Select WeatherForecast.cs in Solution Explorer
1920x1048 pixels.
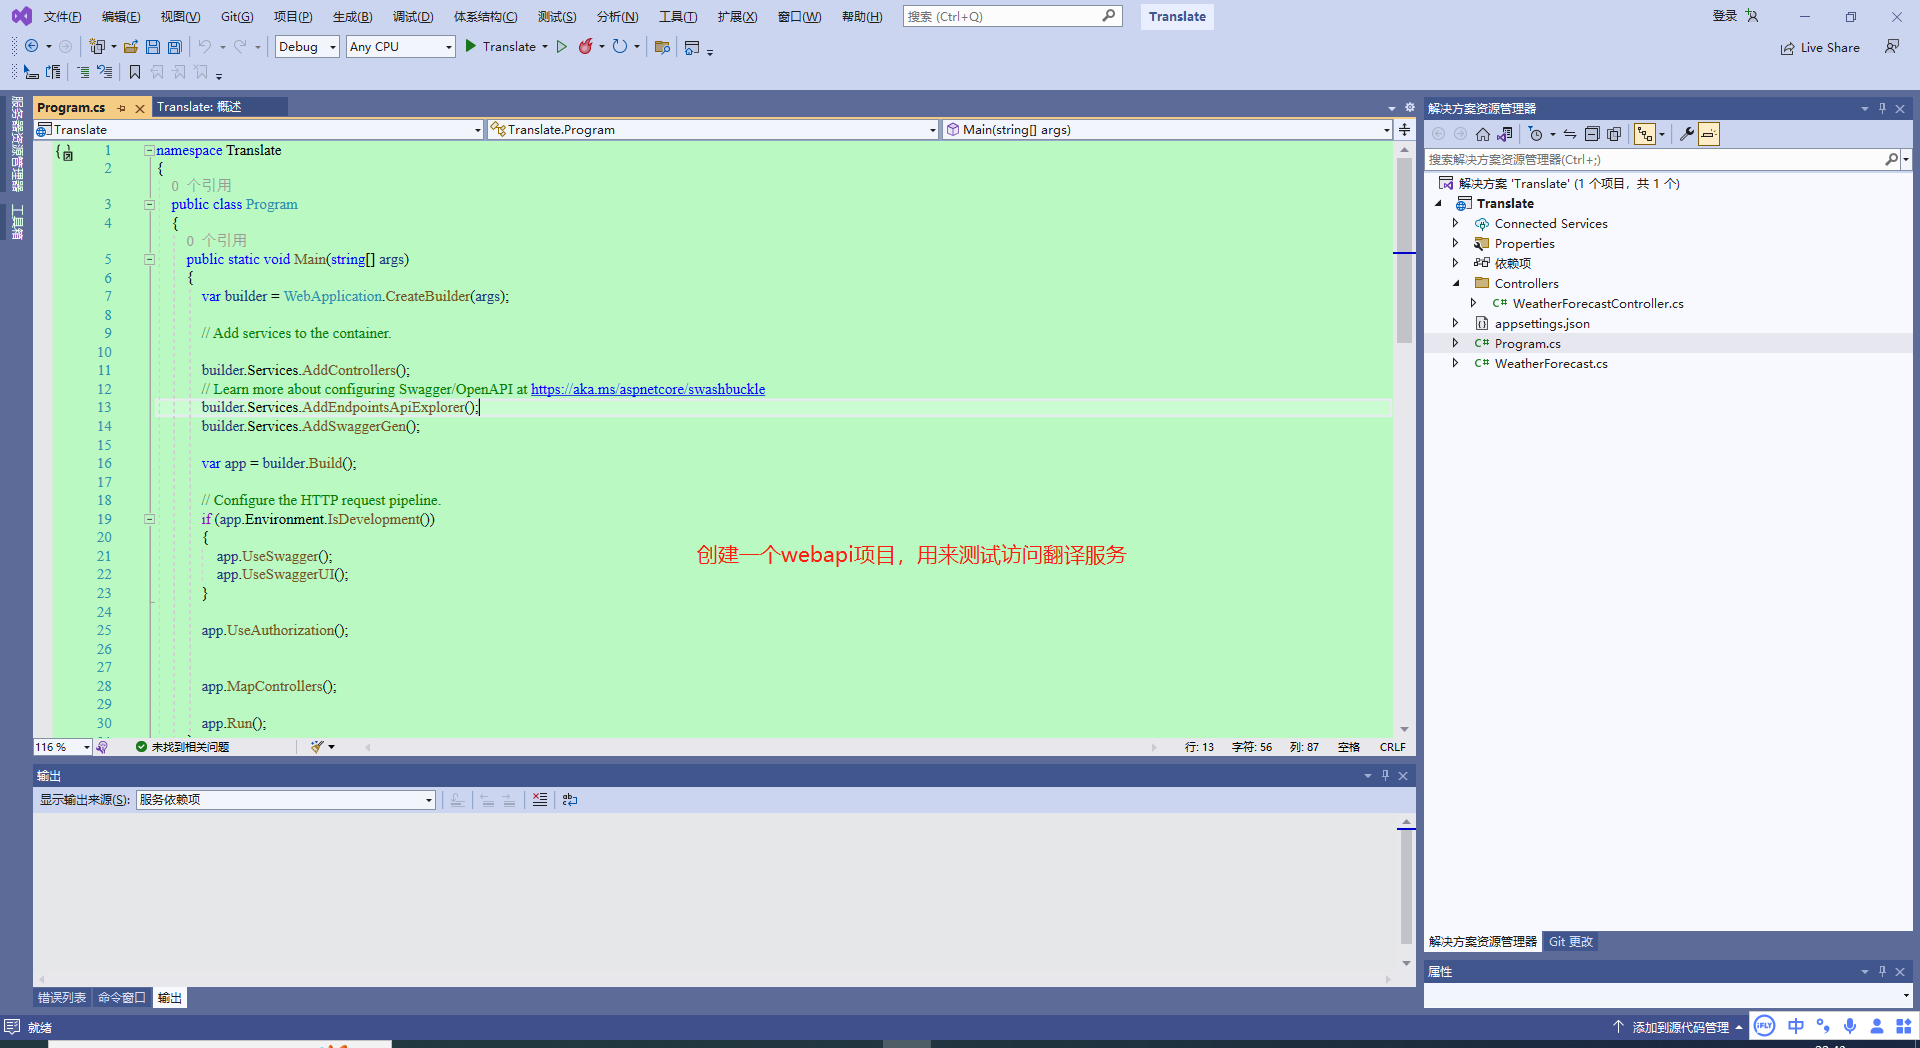tap(1551, 363)
